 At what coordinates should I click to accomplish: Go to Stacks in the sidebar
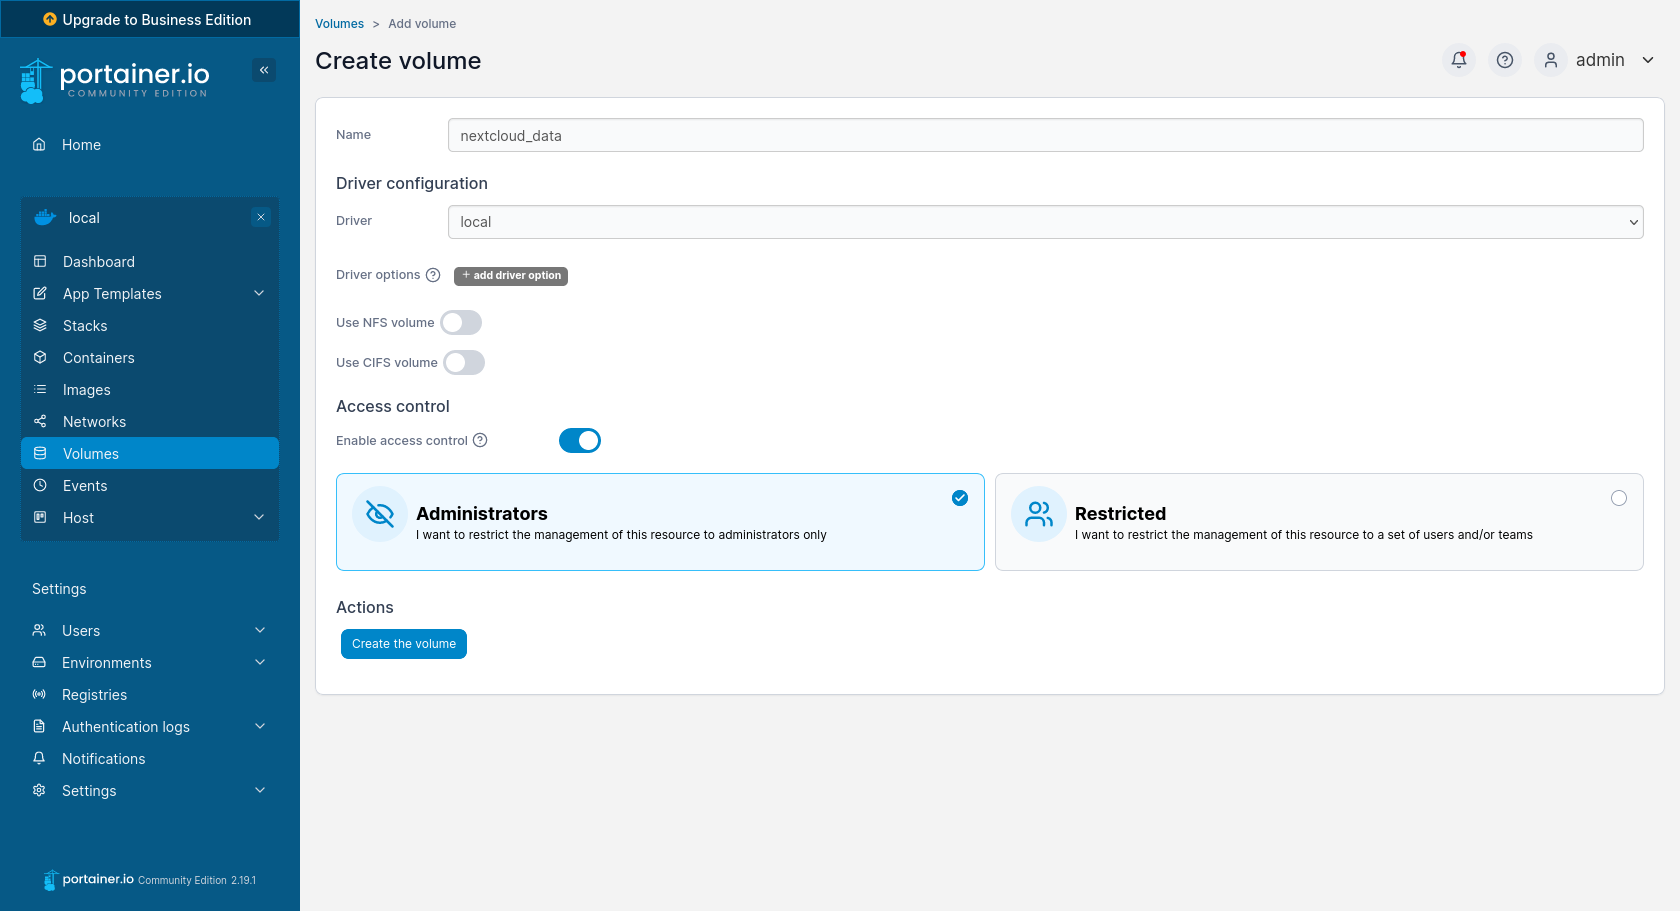click(x=85, y=326)
